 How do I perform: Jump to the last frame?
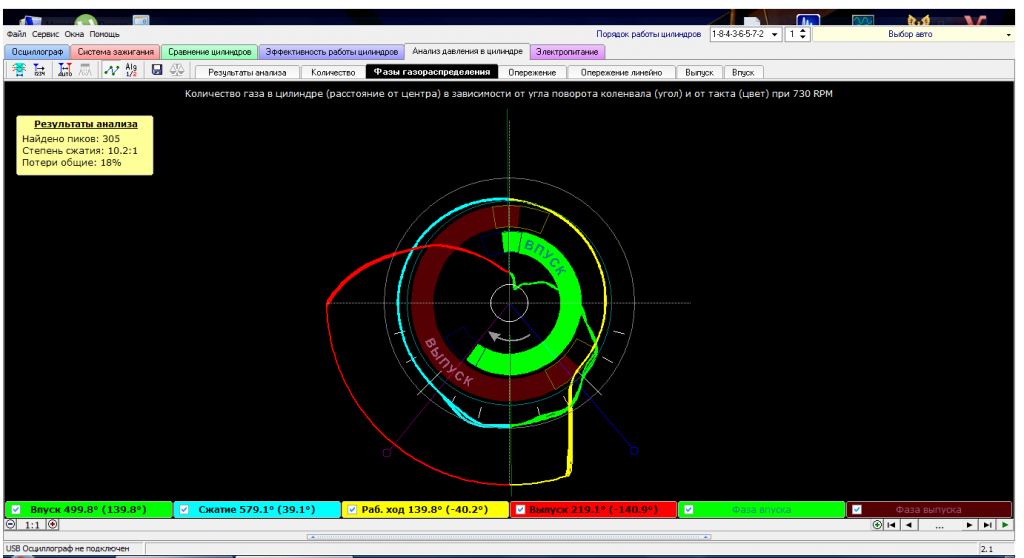(987, 525)
